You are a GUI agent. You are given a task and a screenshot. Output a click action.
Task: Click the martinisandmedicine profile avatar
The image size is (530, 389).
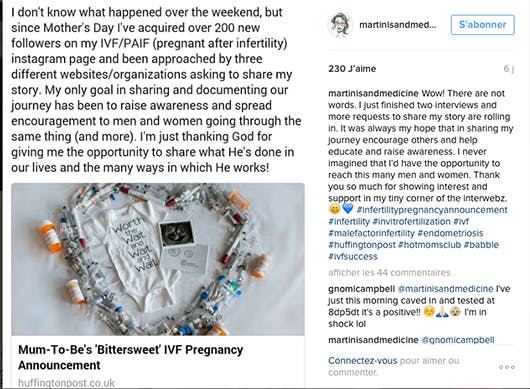(340, 25)
